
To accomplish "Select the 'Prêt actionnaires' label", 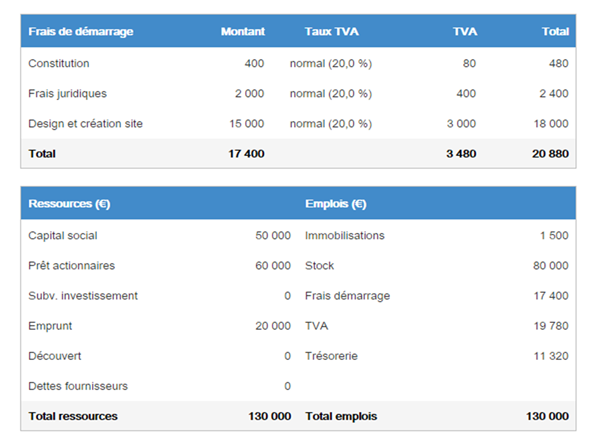I will (72, 266).
